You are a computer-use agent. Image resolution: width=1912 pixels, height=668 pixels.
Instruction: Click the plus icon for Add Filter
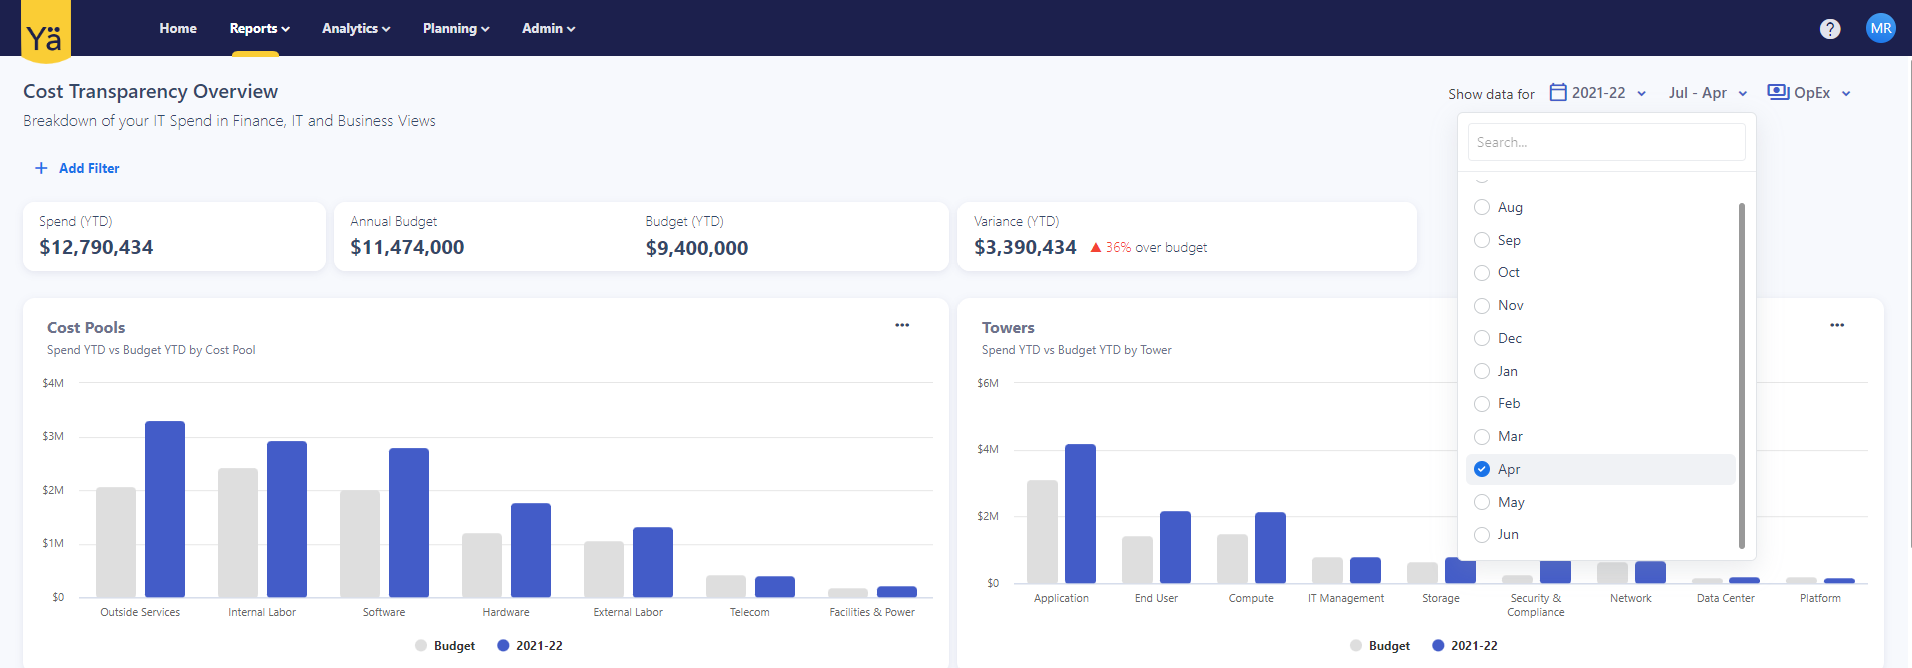pos(41,168)
